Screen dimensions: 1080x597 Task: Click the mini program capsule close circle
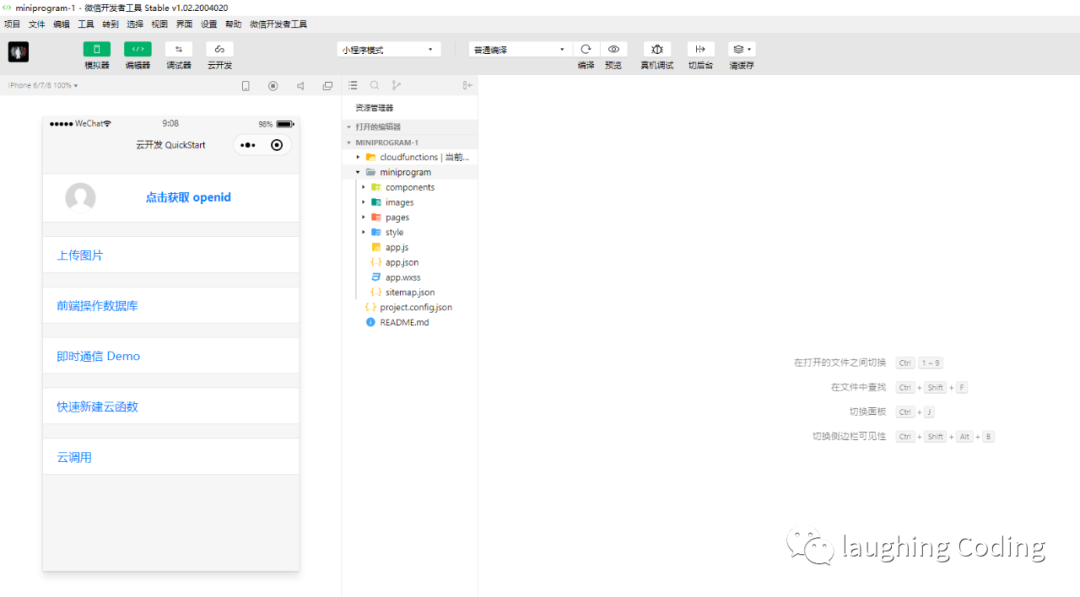click(x=277, y=145)
